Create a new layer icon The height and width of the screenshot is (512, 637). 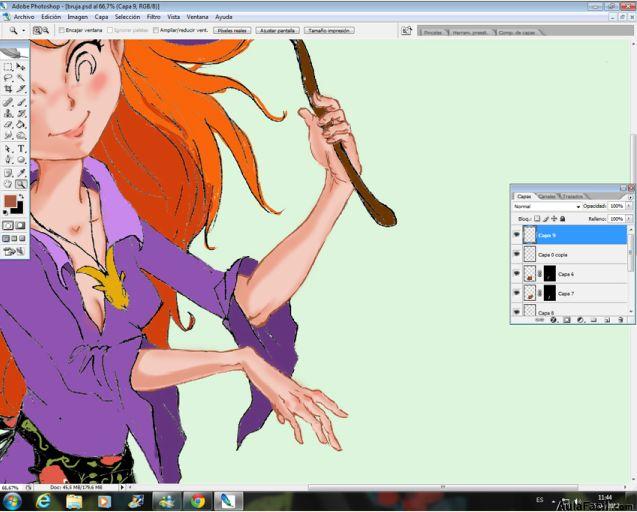click(607, 320)
